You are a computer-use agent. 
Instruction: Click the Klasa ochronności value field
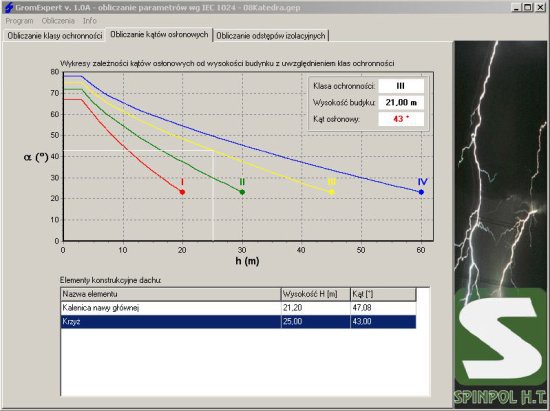(401, 86)
